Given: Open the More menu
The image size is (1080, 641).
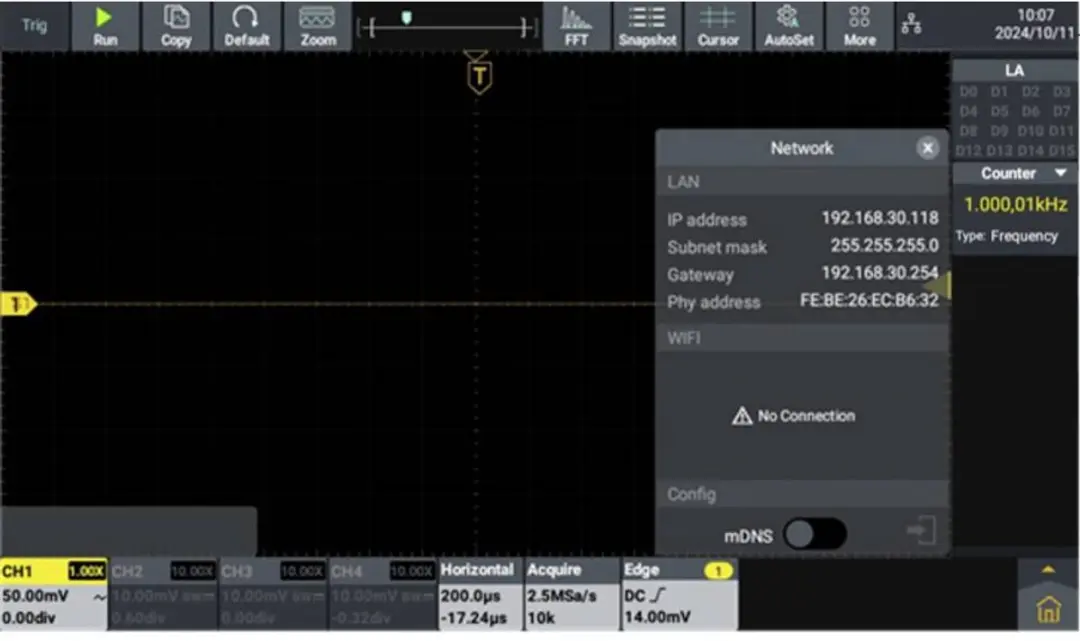Looking at the screenshot, I should (x=860, y=26).
